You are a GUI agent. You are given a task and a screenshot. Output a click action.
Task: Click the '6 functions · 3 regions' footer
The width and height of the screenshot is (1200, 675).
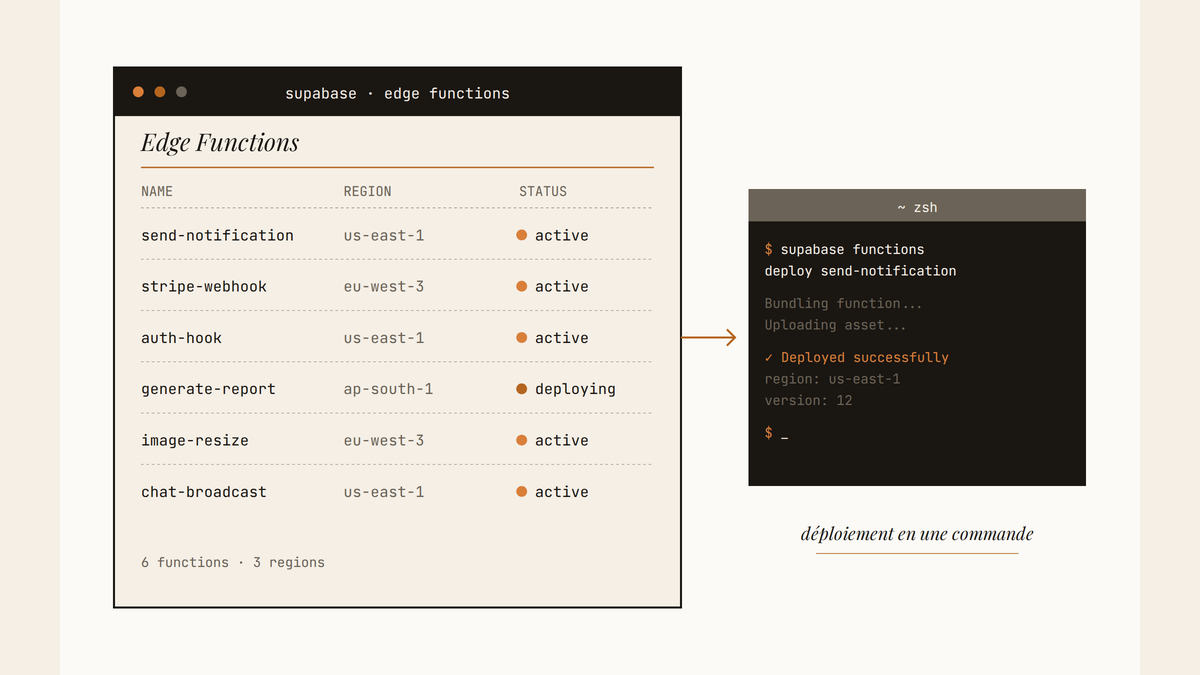pos(233,562)
